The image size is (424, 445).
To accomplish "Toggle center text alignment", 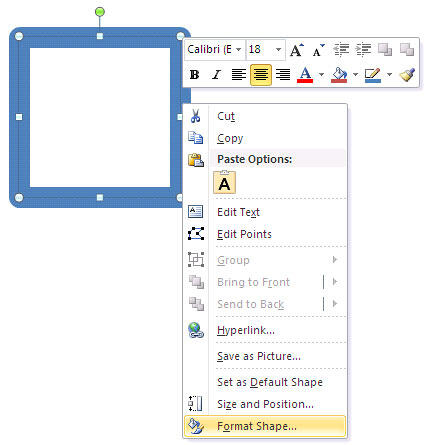I will [261, 75].
